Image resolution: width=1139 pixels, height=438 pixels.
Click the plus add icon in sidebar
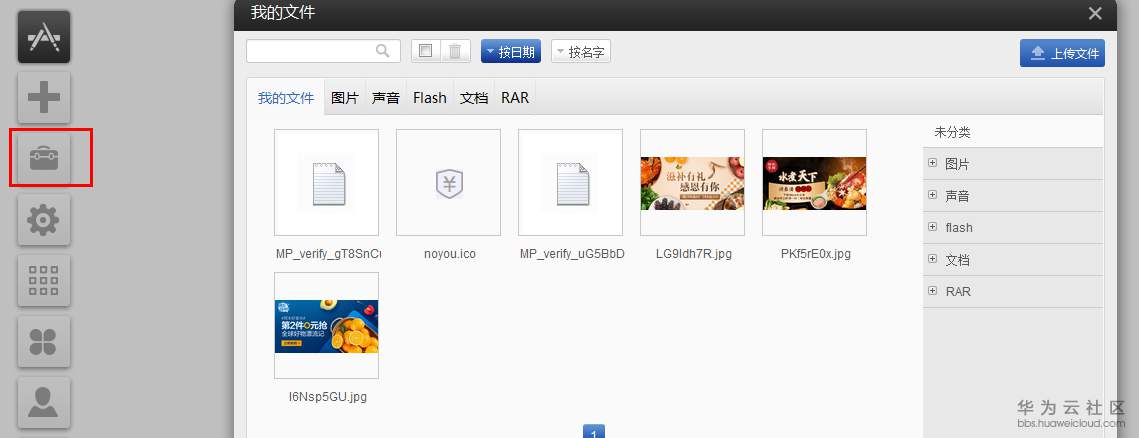44,97
